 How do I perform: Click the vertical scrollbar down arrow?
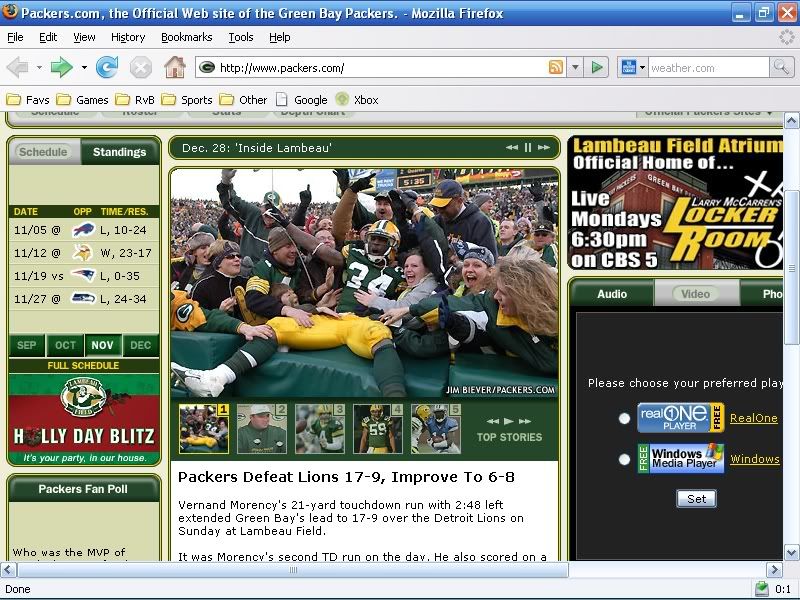791,552
